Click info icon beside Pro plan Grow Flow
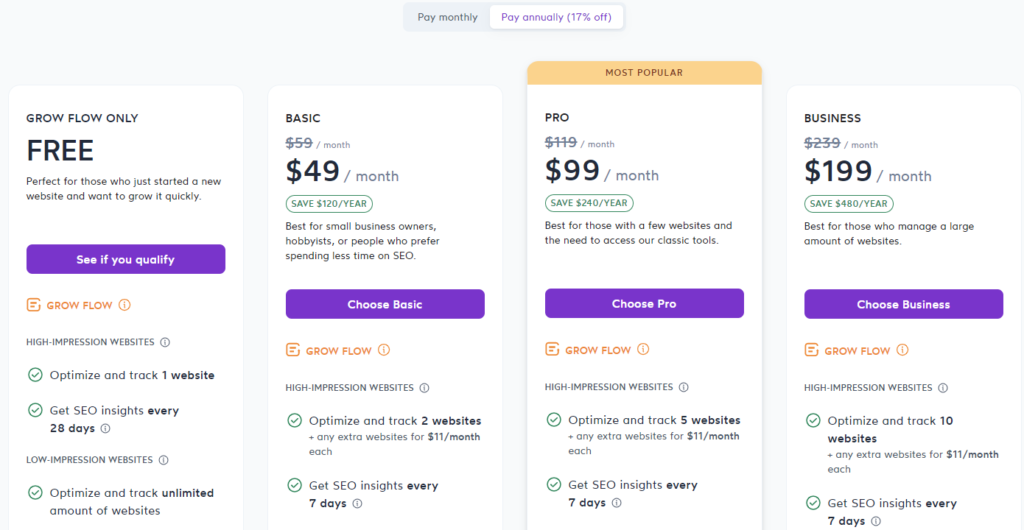The width and height of the screenshot is (1024, 530). 643,349
